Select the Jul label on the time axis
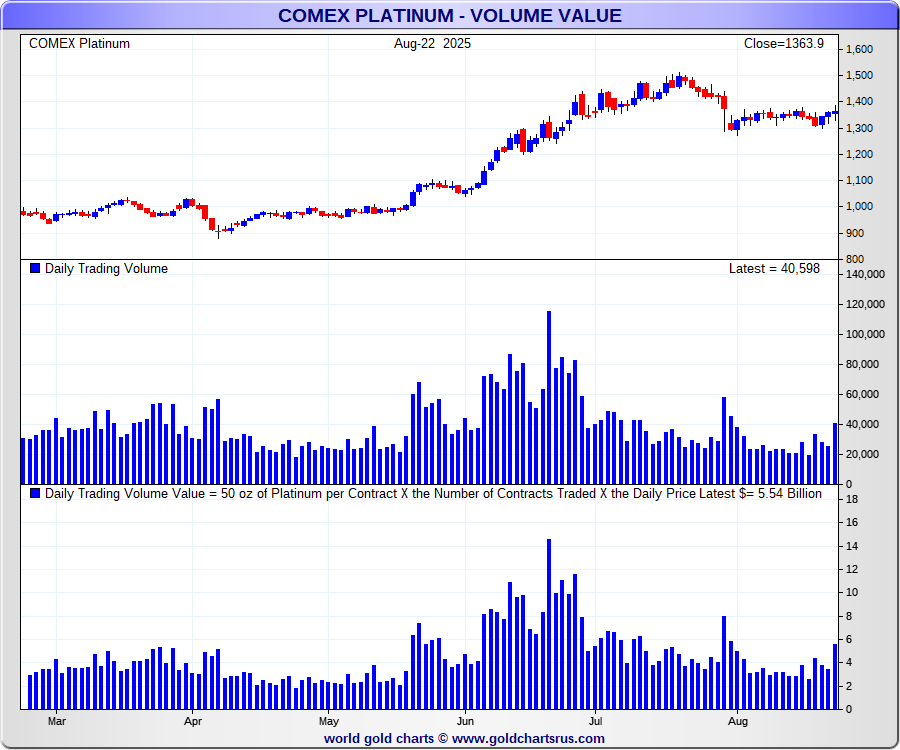 (x=596, y=719)
